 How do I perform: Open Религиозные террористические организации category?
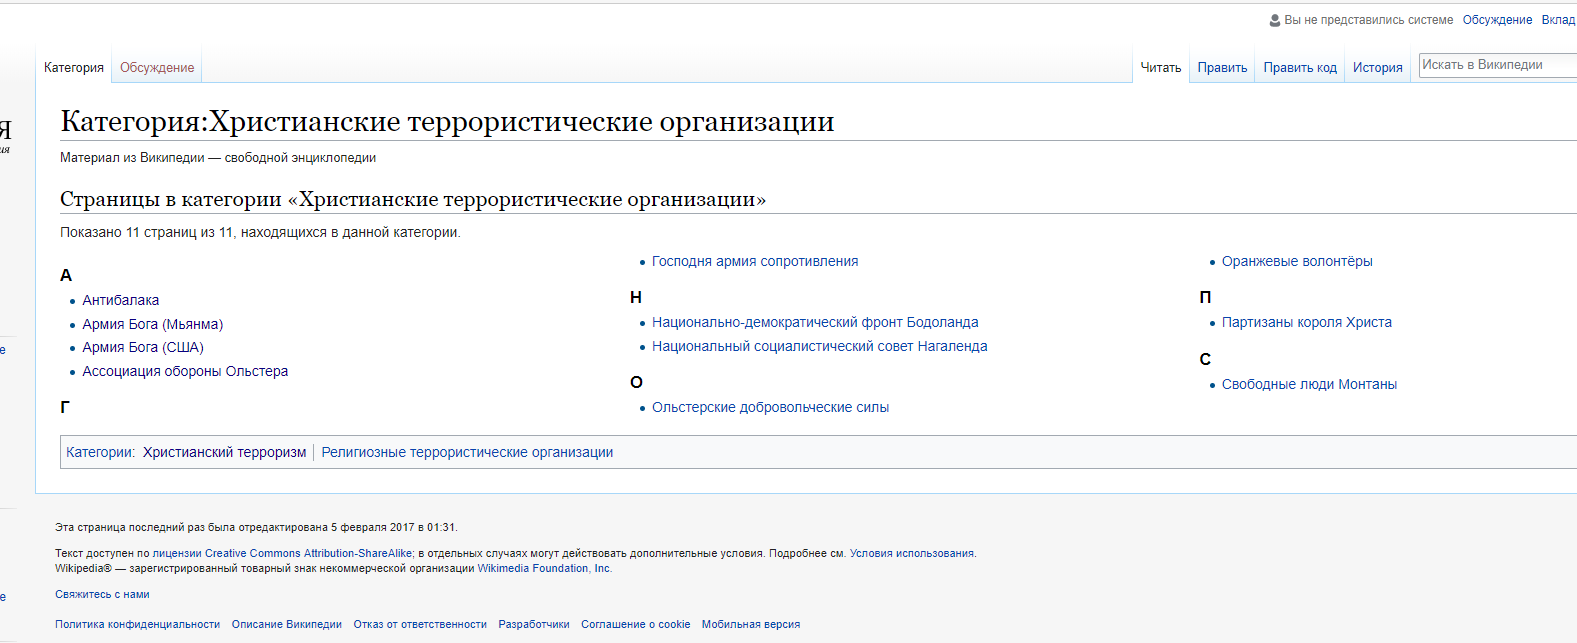(467, 452)
